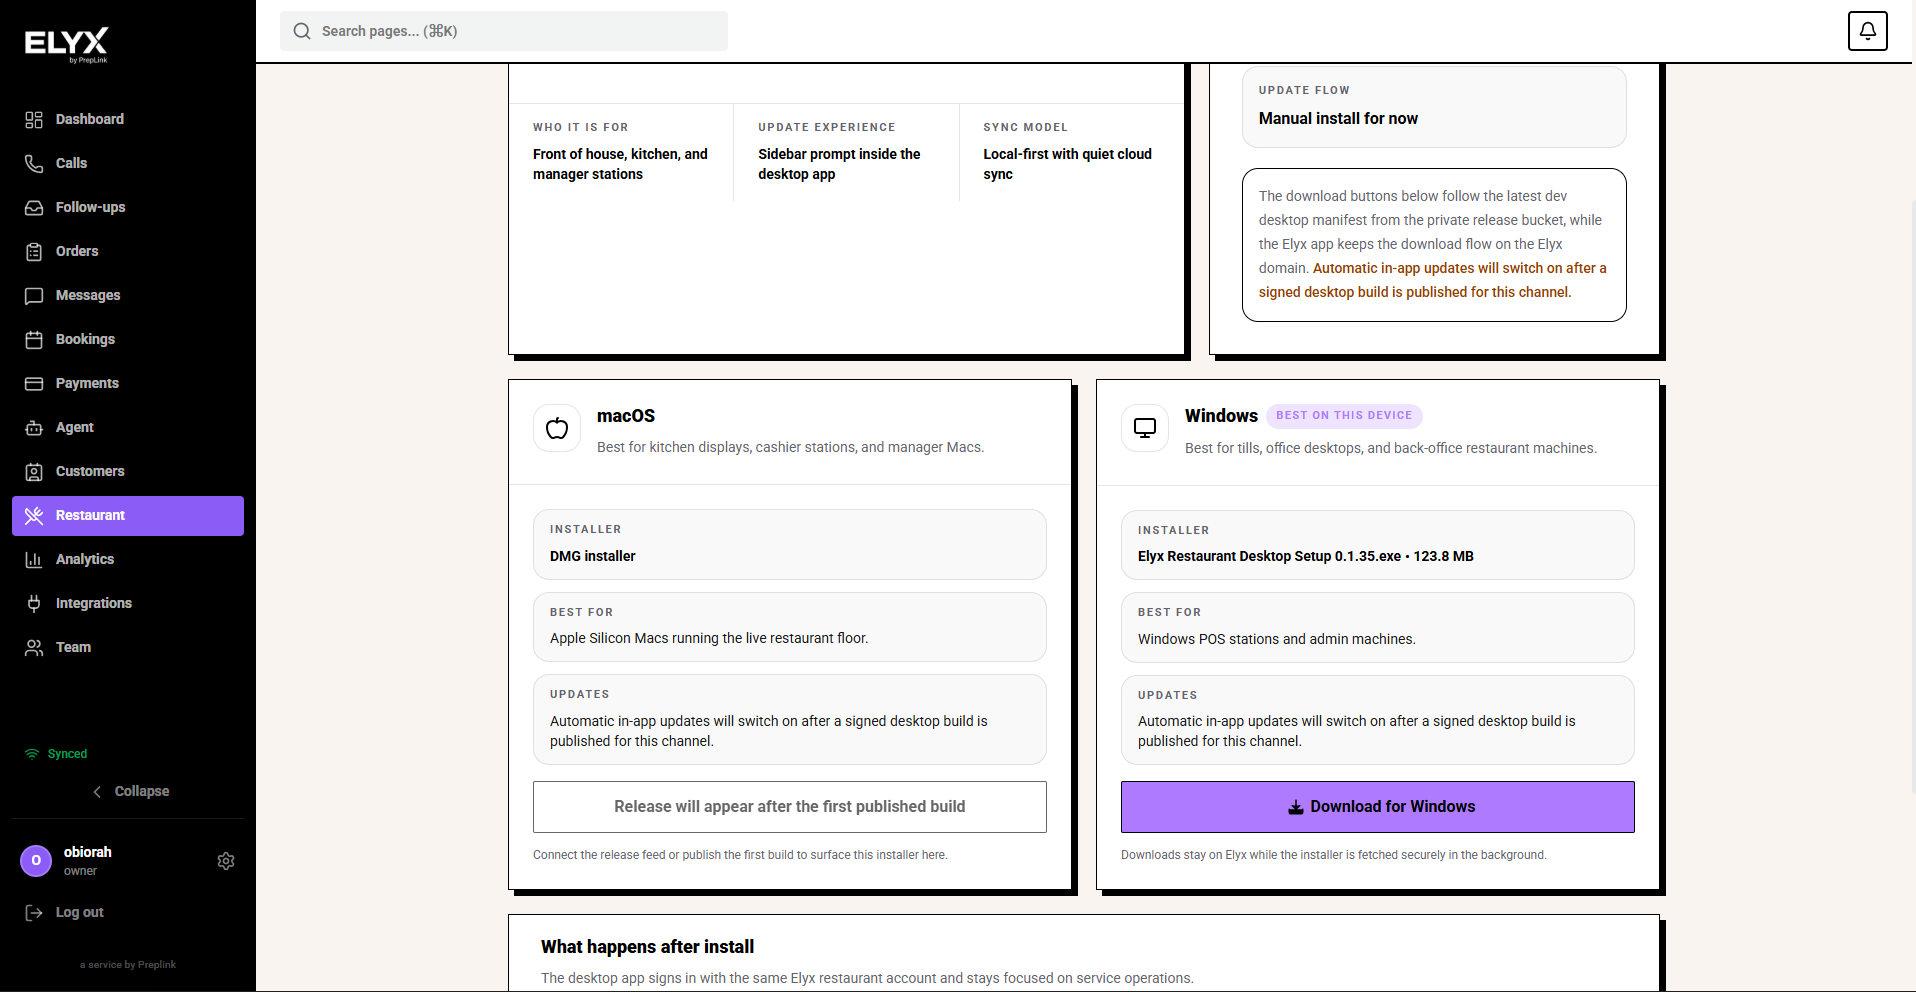
Task: Open Analytics page
Action: coord(128,560)
